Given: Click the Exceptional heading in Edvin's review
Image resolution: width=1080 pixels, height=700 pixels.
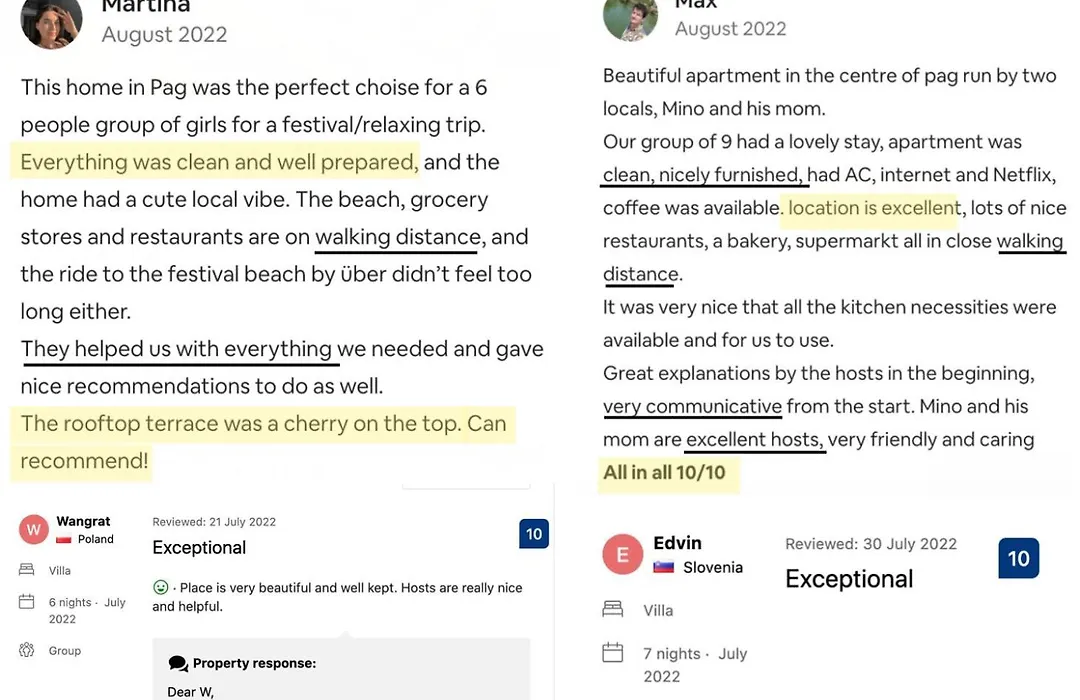Looking at the screenshot, I should pyautogui.click(x=849, y=579).
